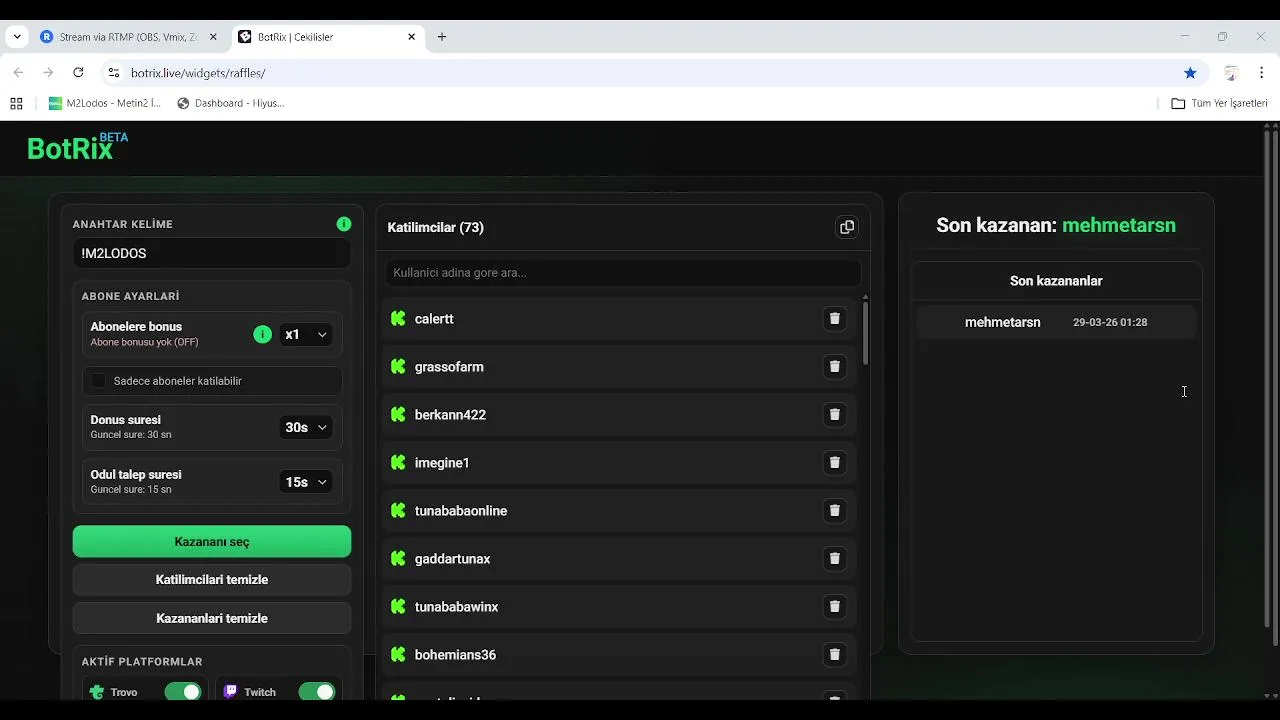Delete berkann422 from participants list
This screenshot has height=720, width=1280.
tap(834, 415)
